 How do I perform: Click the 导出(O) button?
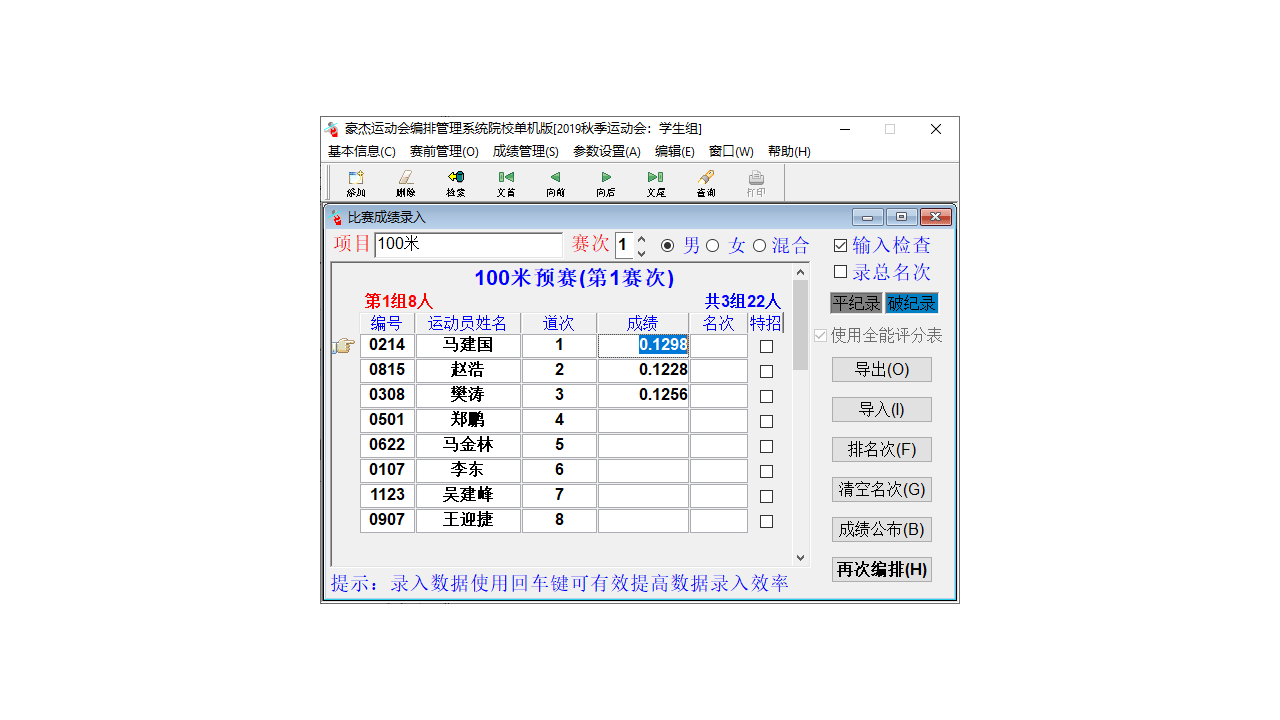(x=881, y=369)
